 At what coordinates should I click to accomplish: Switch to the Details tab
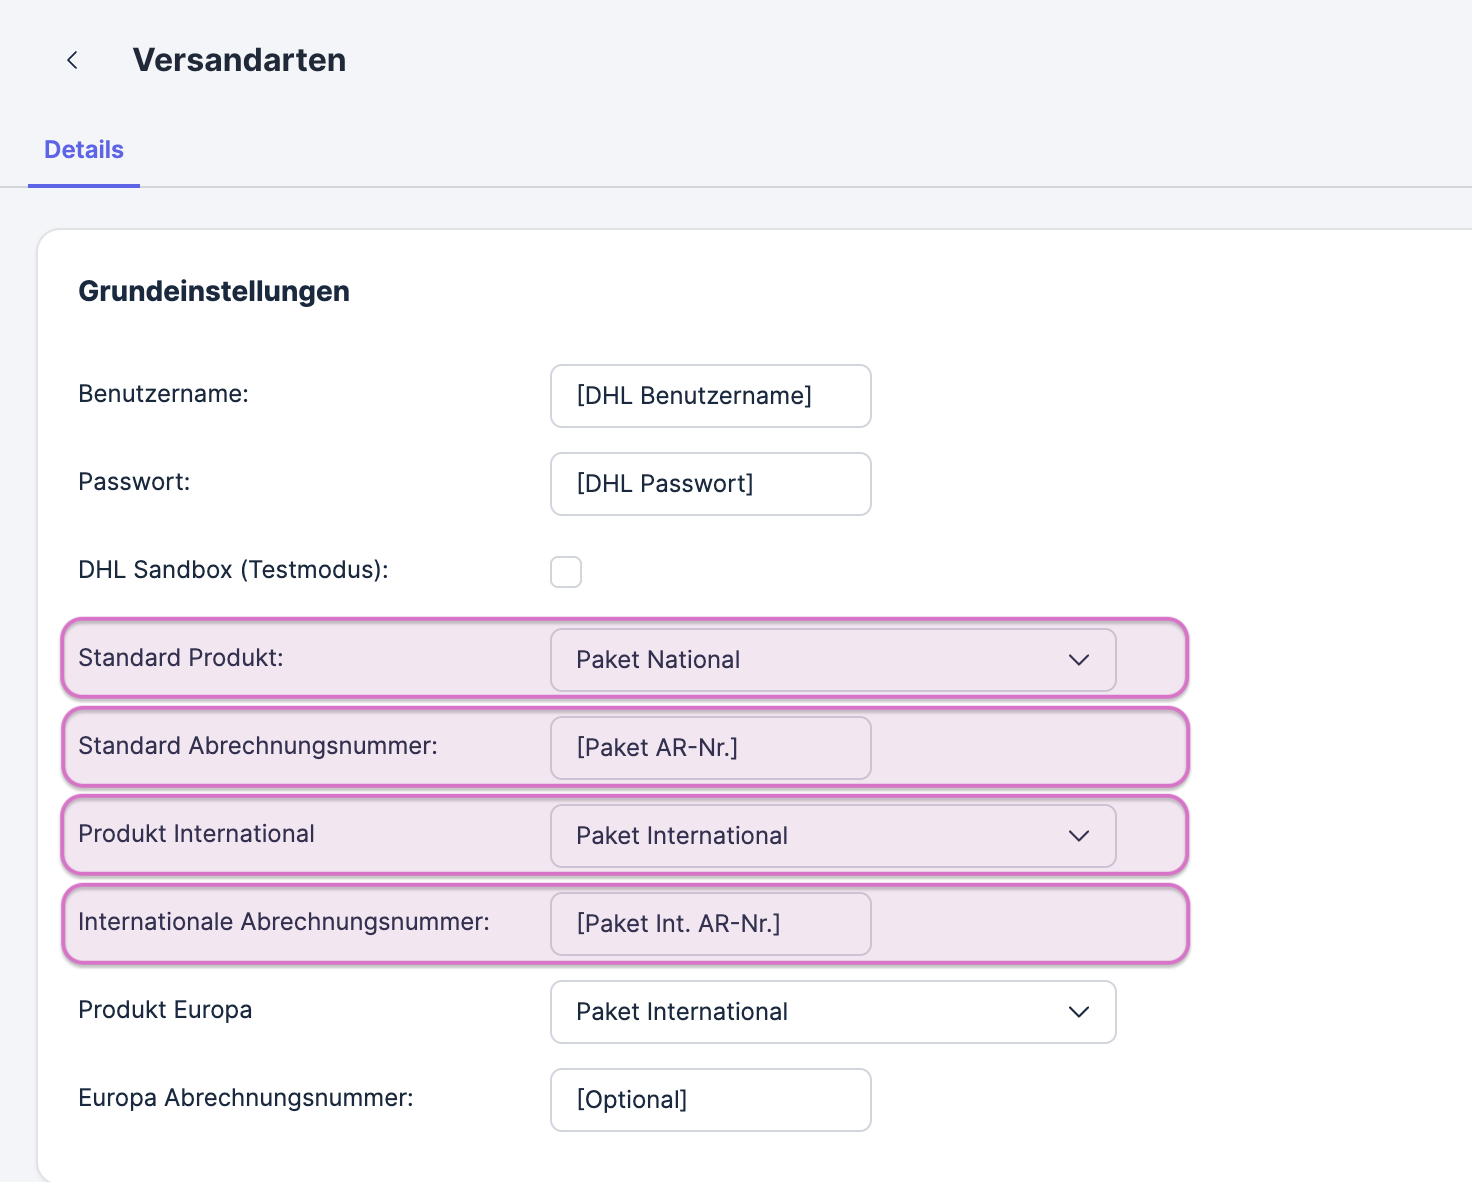[x=84, y=150]
